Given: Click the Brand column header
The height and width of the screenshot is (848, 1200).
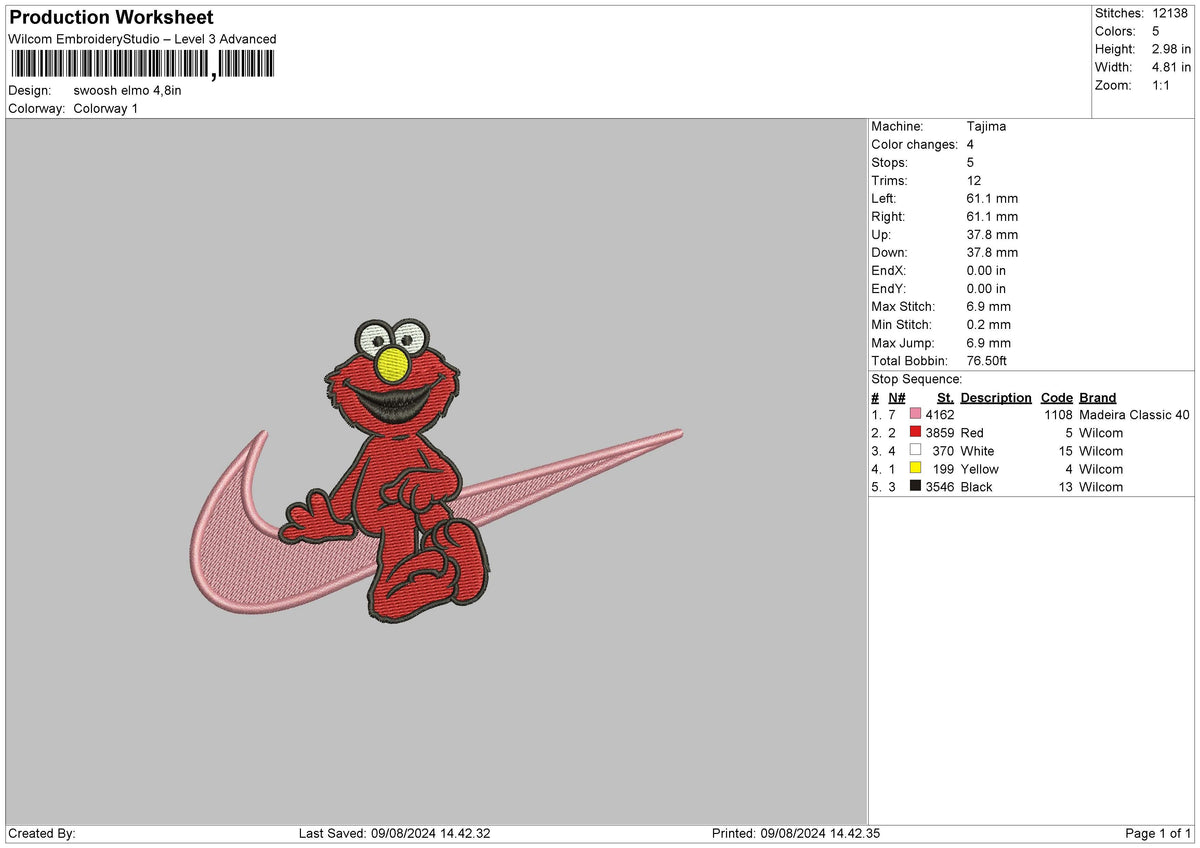Looking at the screenshot, I should (1097, 397).
